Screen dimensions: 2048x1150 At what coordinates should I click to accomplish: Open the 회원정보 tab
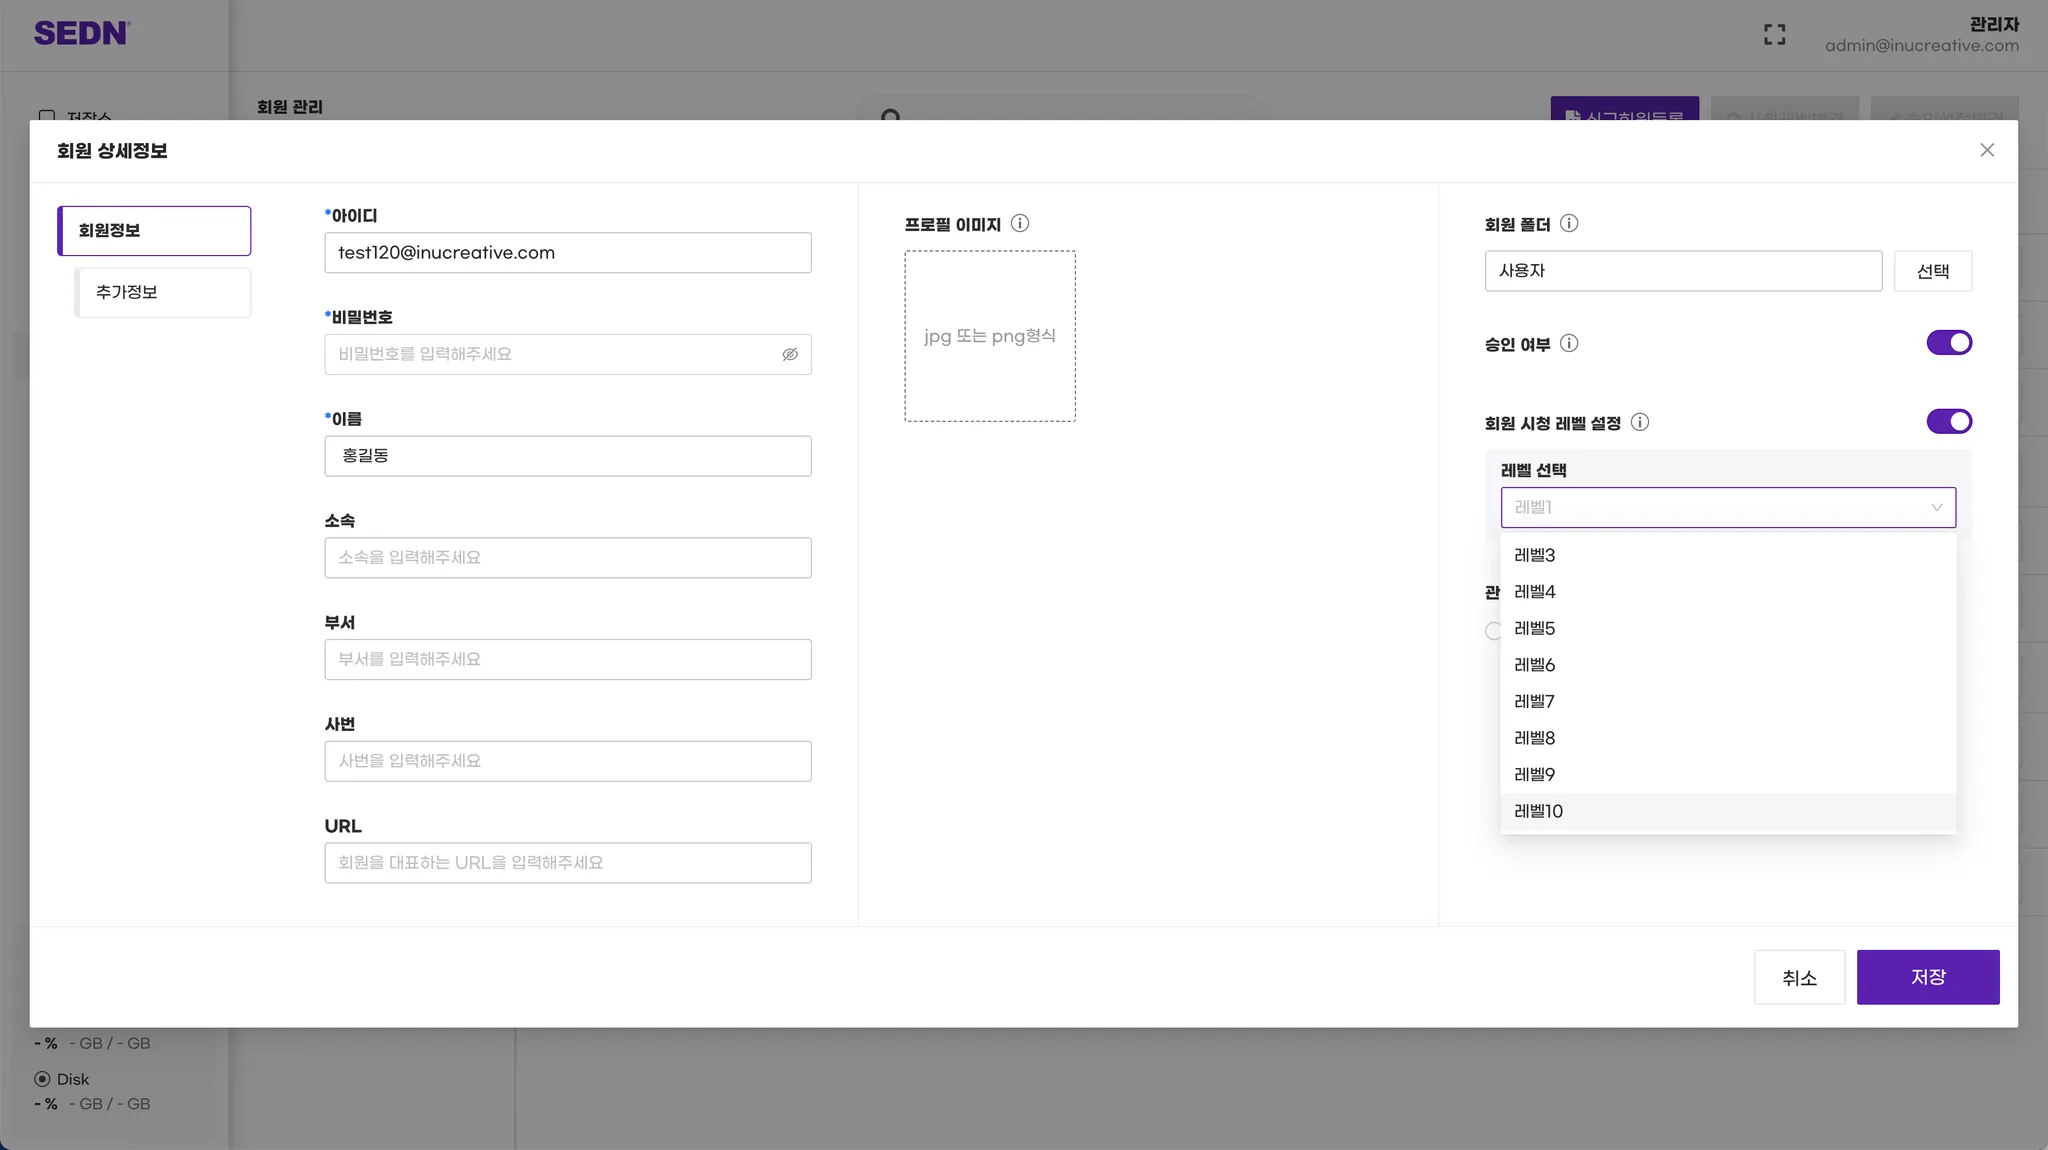(155, 231)
